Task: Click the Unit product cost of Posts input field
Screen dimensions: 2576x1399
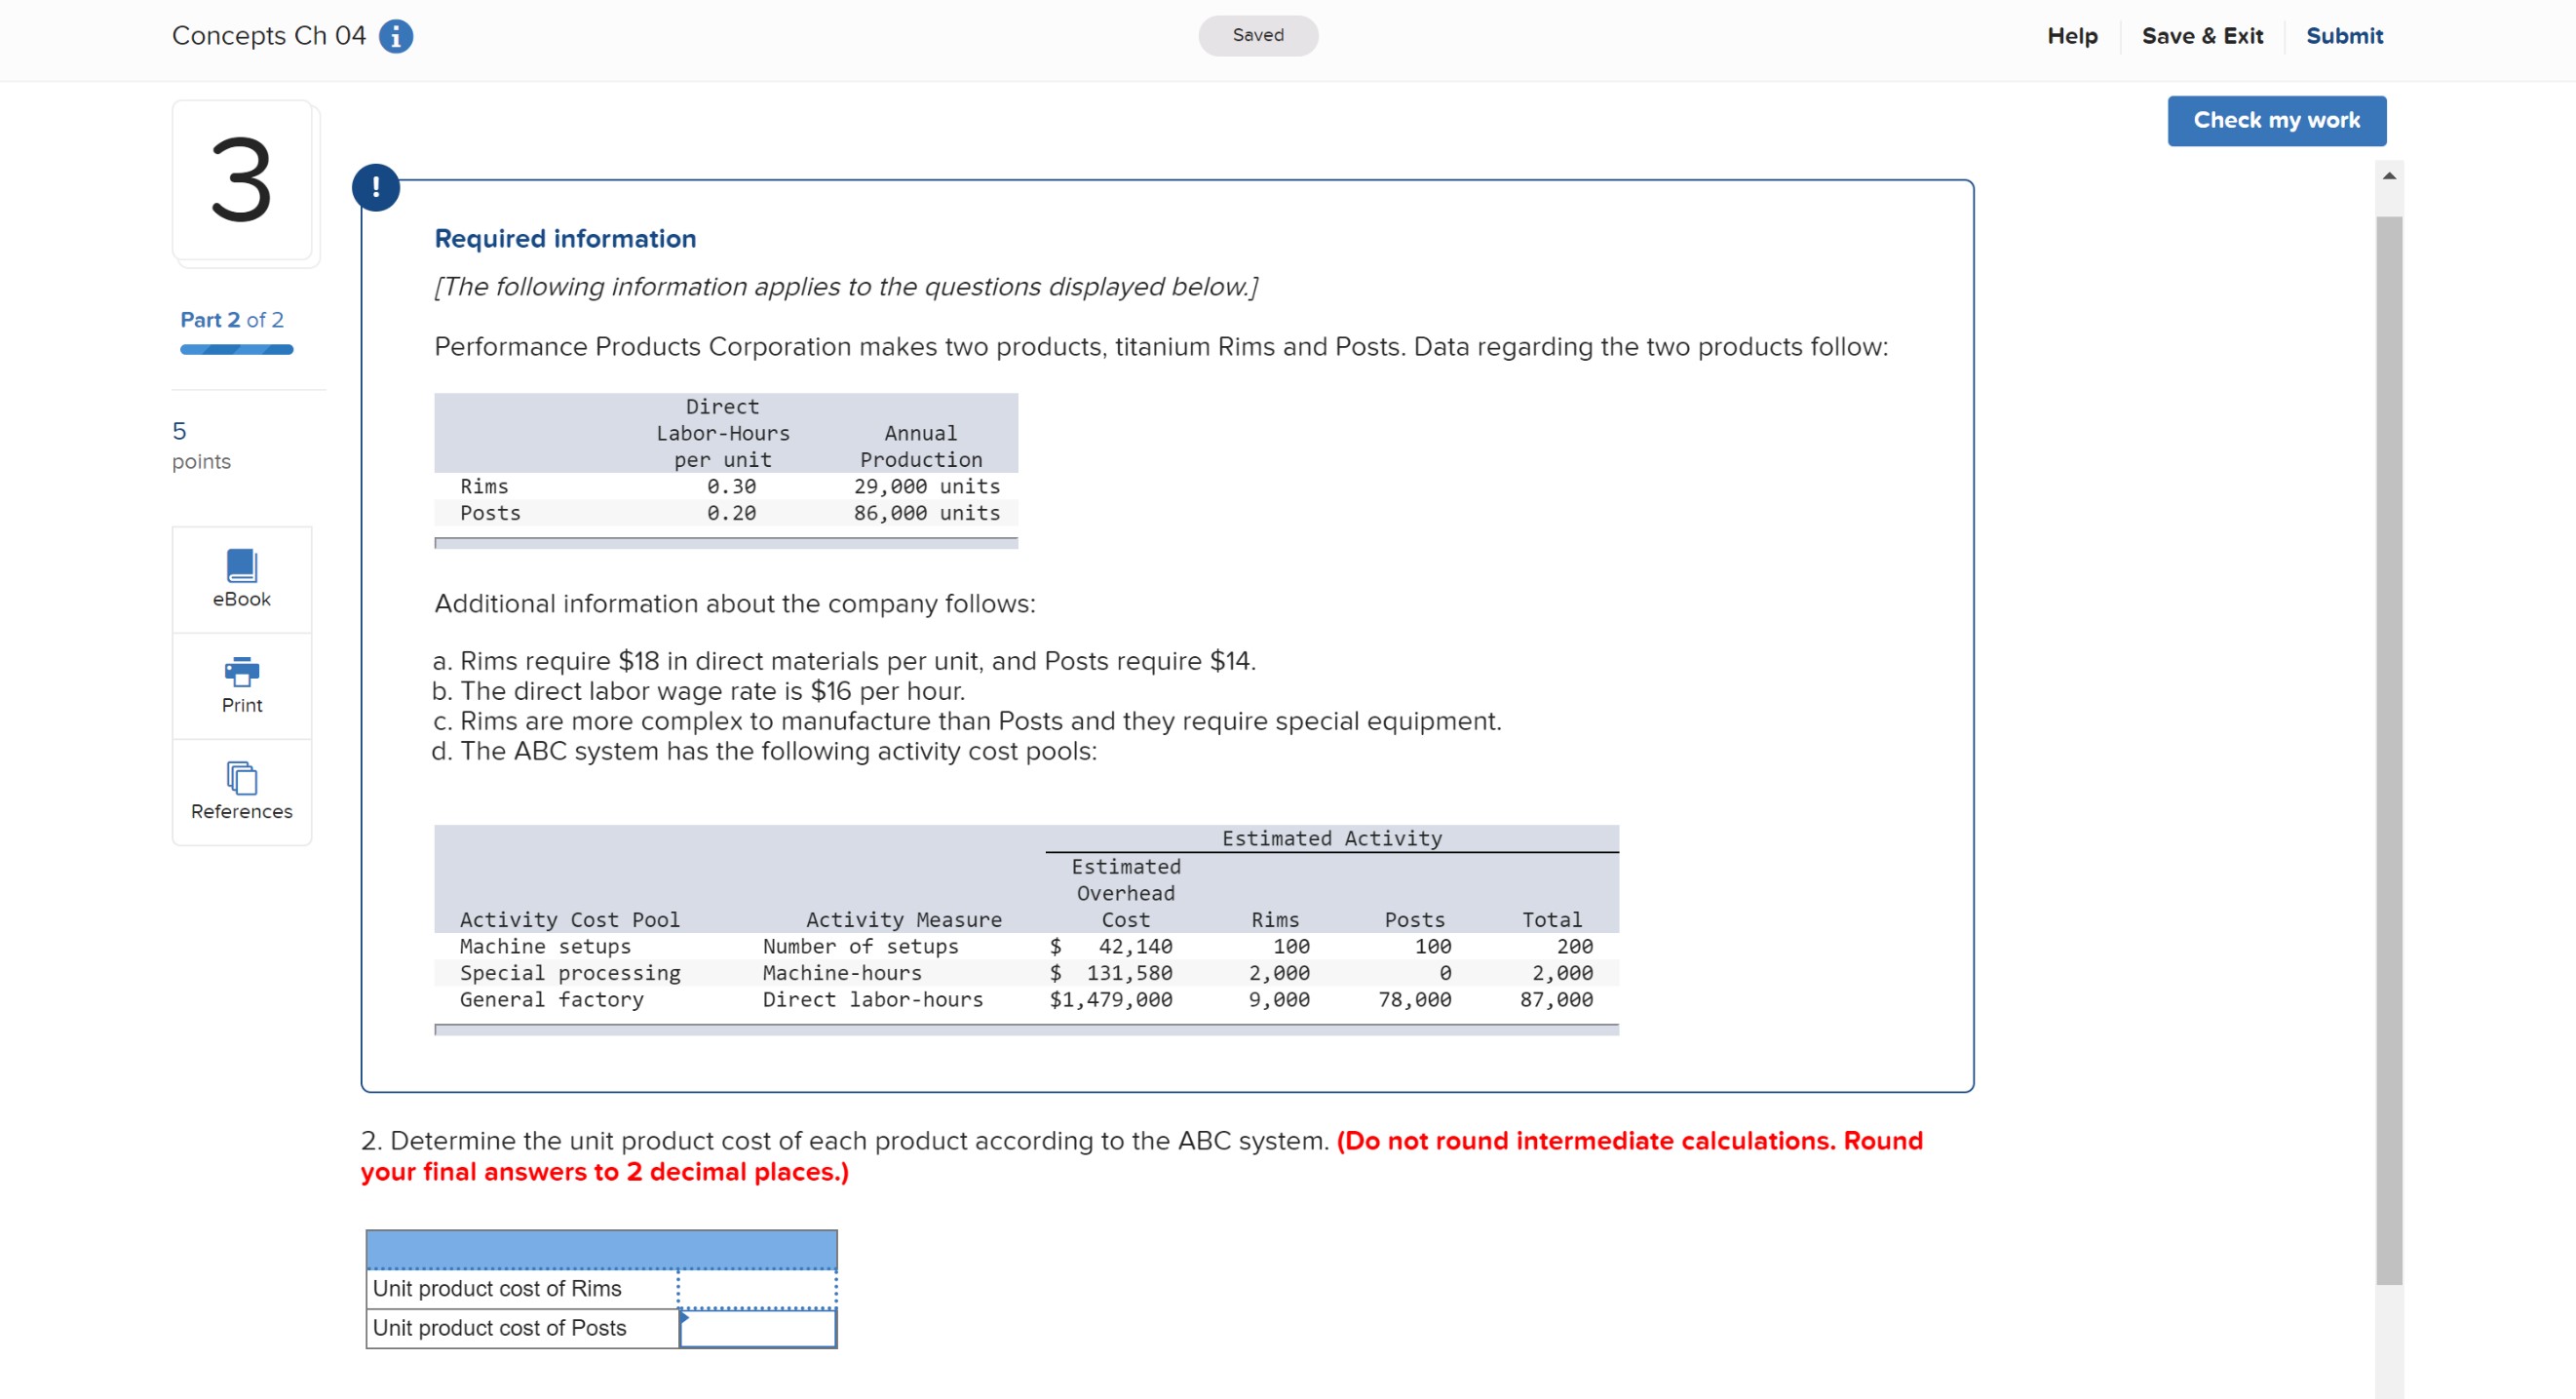Action: (757, 1328)
